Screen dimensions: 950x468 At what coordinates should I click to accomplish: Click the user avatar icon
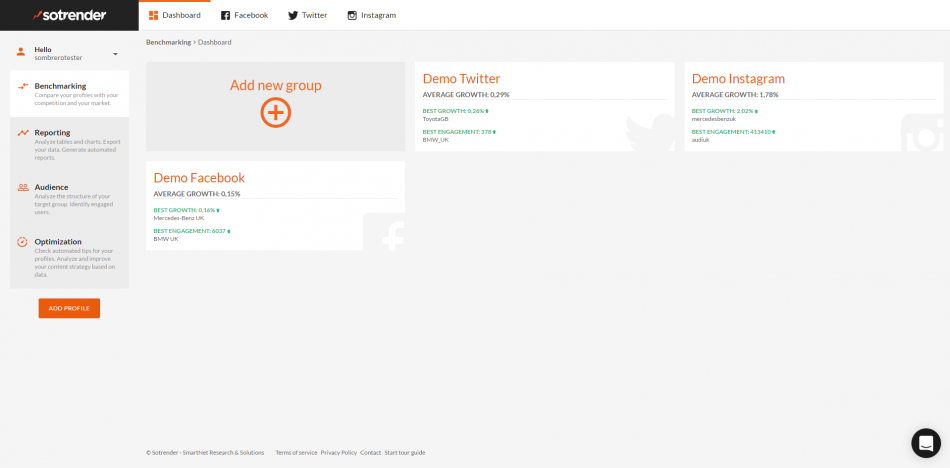pyautogui.click(x=22, y=52)
